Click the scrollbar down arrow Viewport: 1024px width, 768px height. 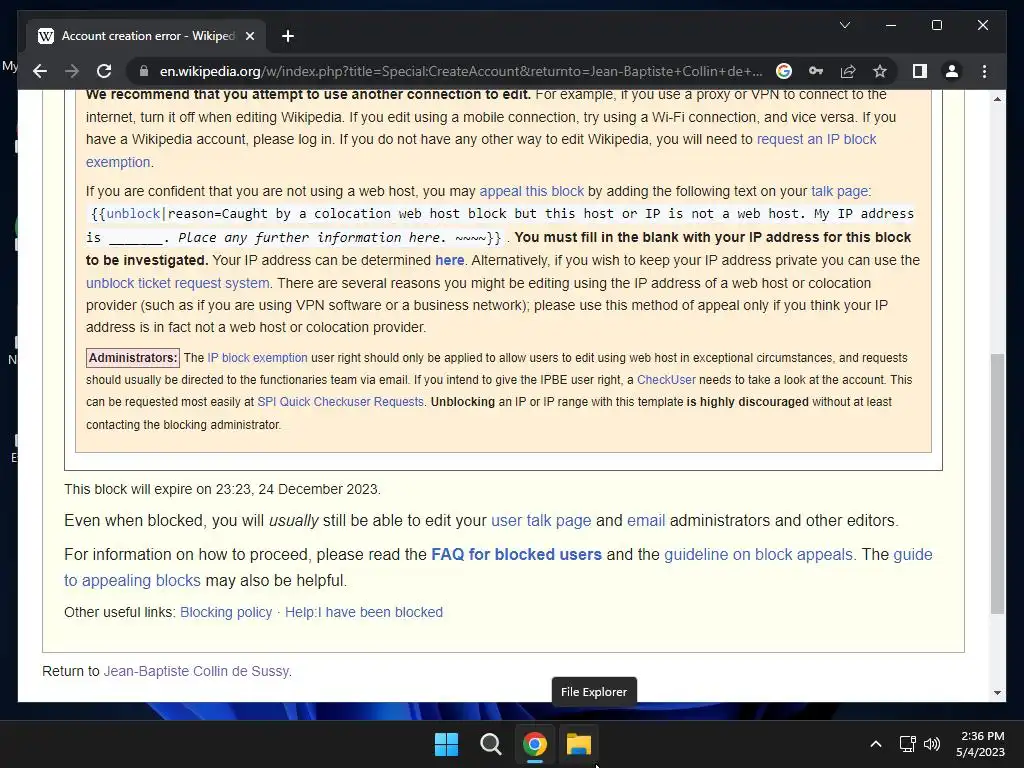[x=997, y=693]
